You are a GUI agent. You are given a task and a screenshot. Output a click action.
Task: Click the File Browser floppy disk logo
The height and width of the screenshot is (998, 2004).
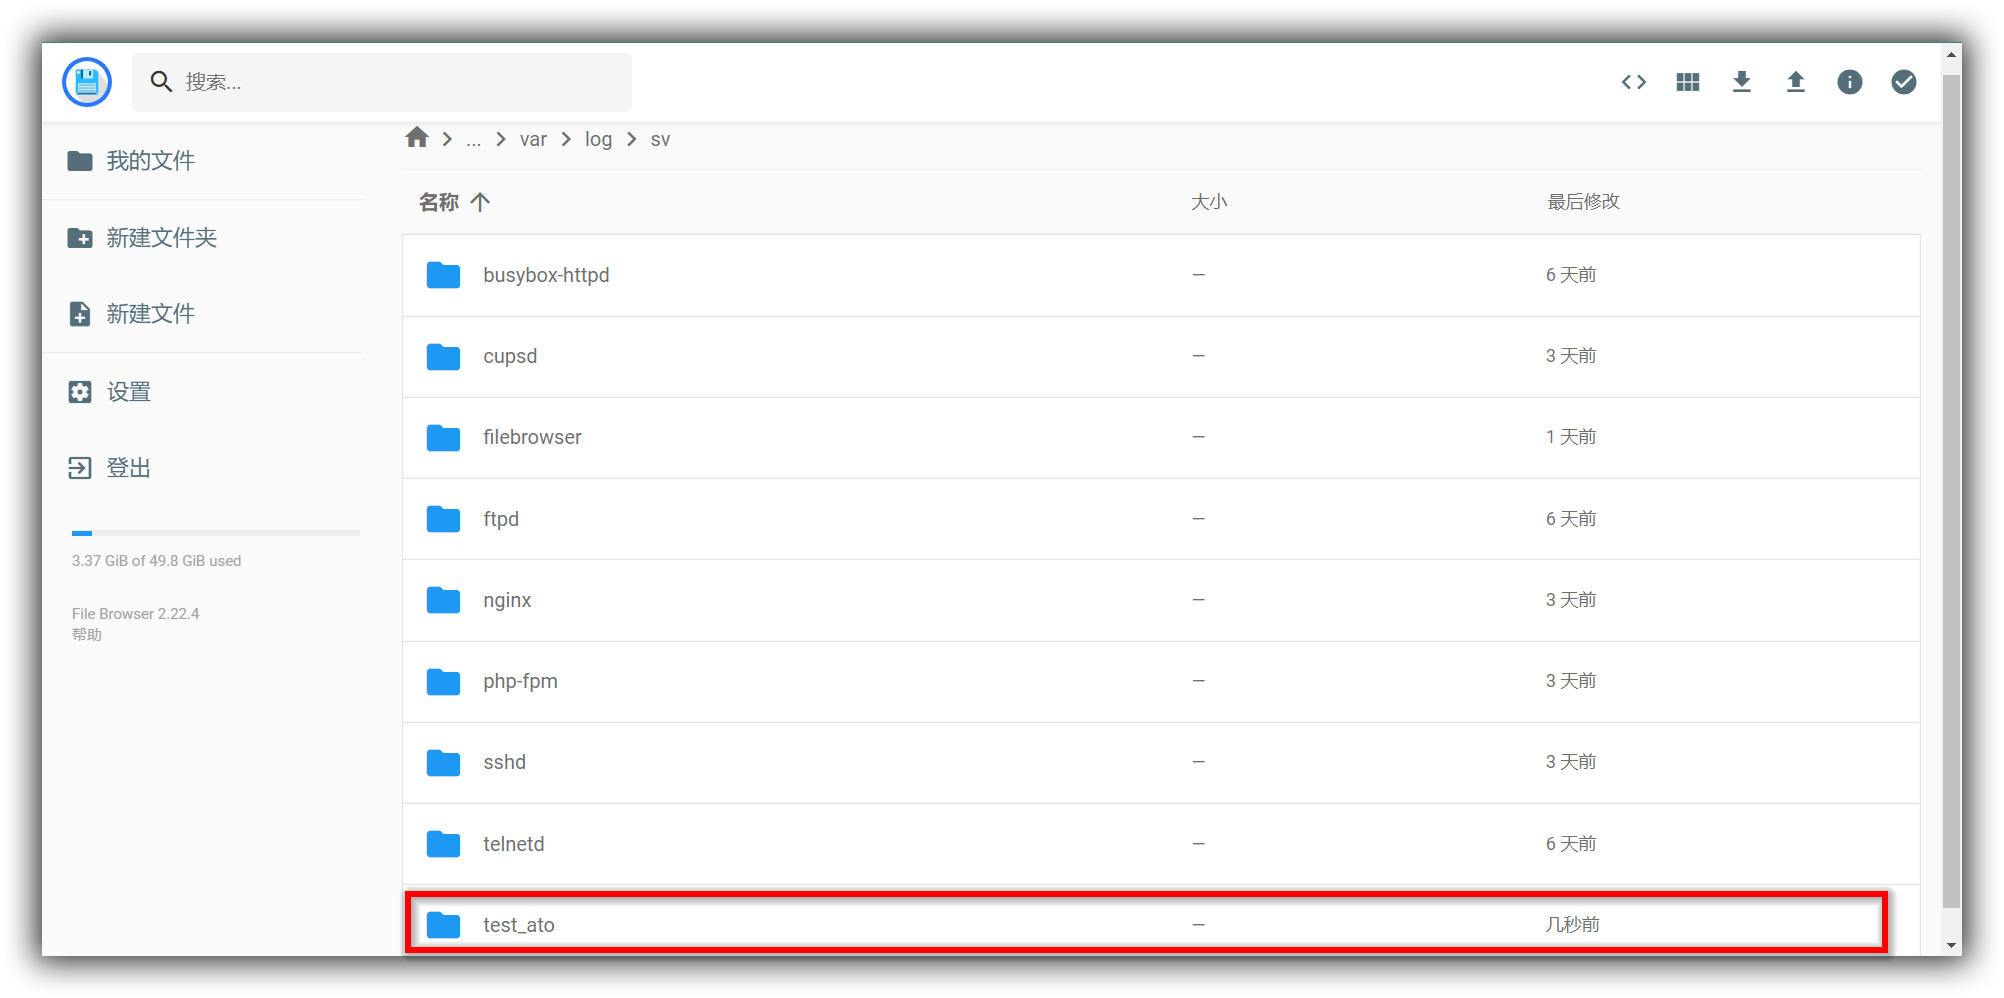point(87,82)
